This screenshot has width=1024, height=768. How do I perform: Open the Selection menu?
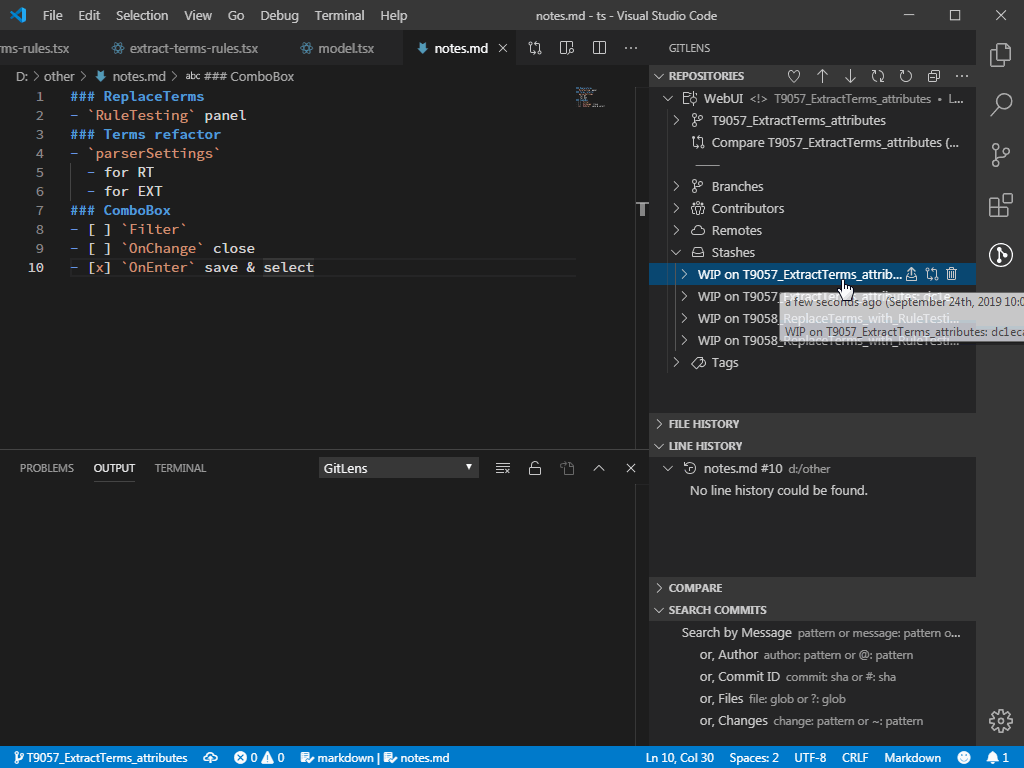pyautogui.click(x=142, y=16)
